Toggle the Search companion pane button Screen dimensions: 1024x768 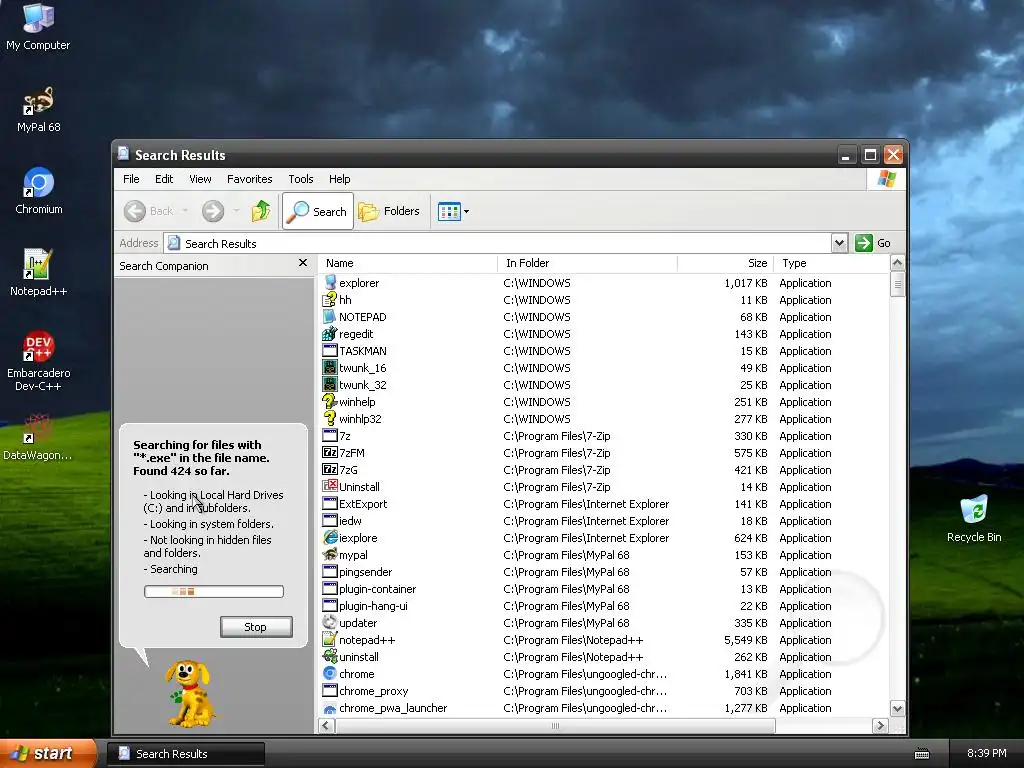318,211
